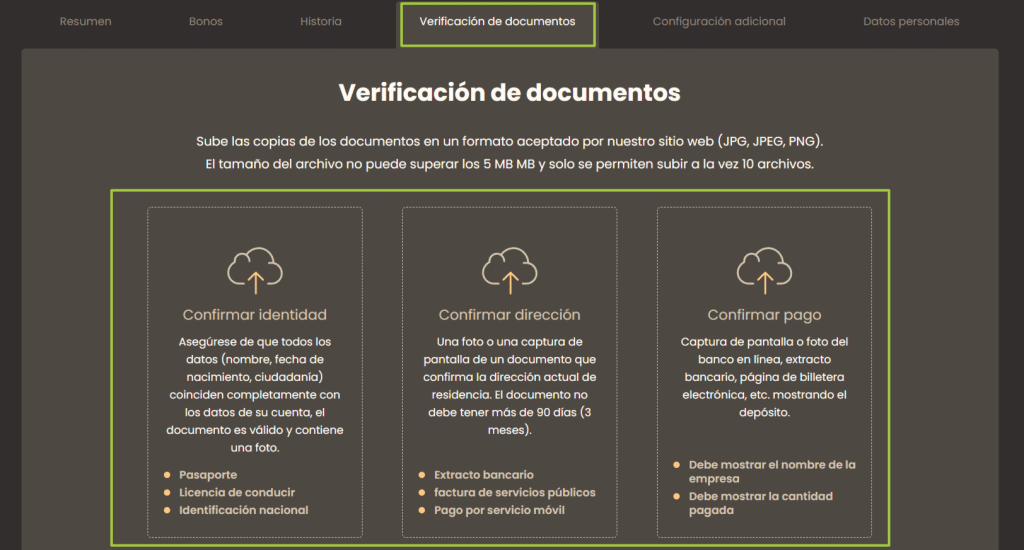Go to the Historia tab
Image resolution: width=1024 pixels, height=550 pixels.
tap(320, 21)
